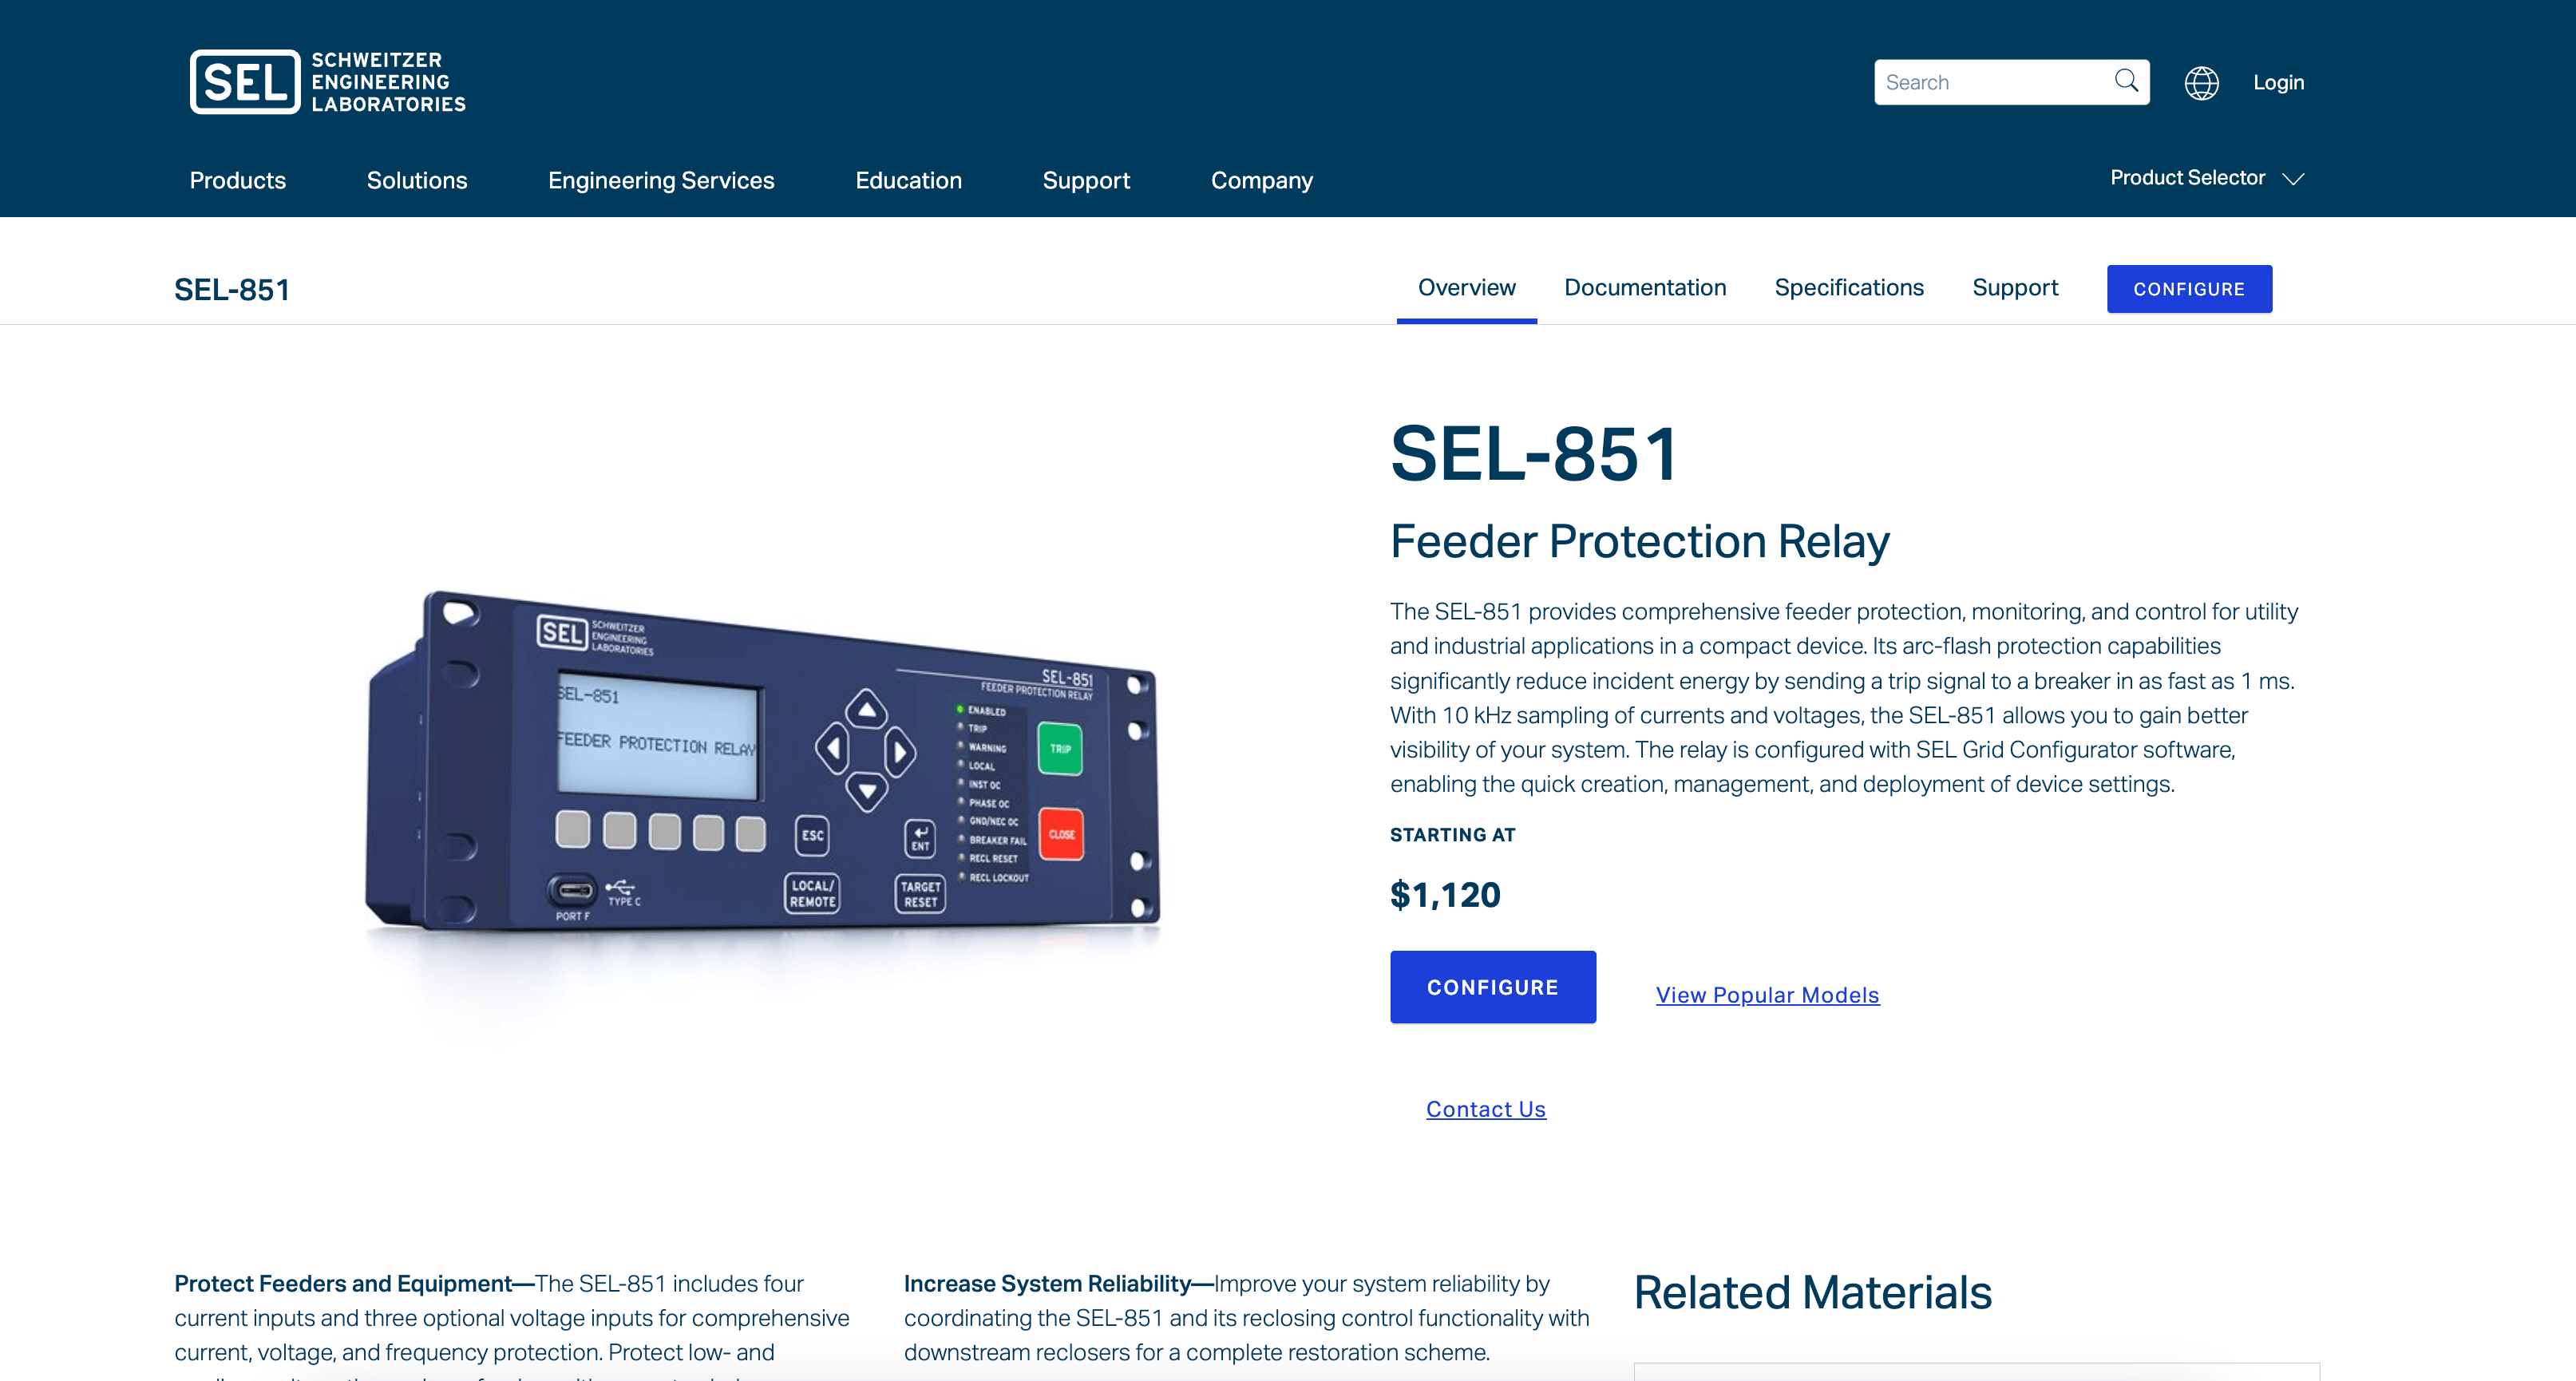Open the Login link
Image resolution: width=2576 pixels, height=1381 pixels.
(2278, 83)
